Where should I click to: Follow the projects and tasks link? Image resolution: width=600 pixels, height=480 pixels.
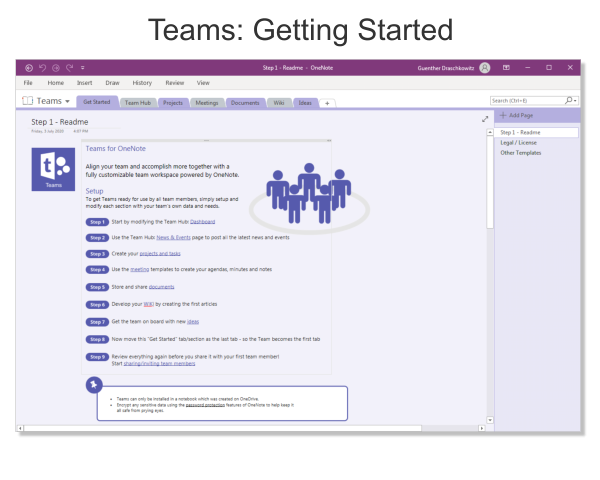pos(160,253)
